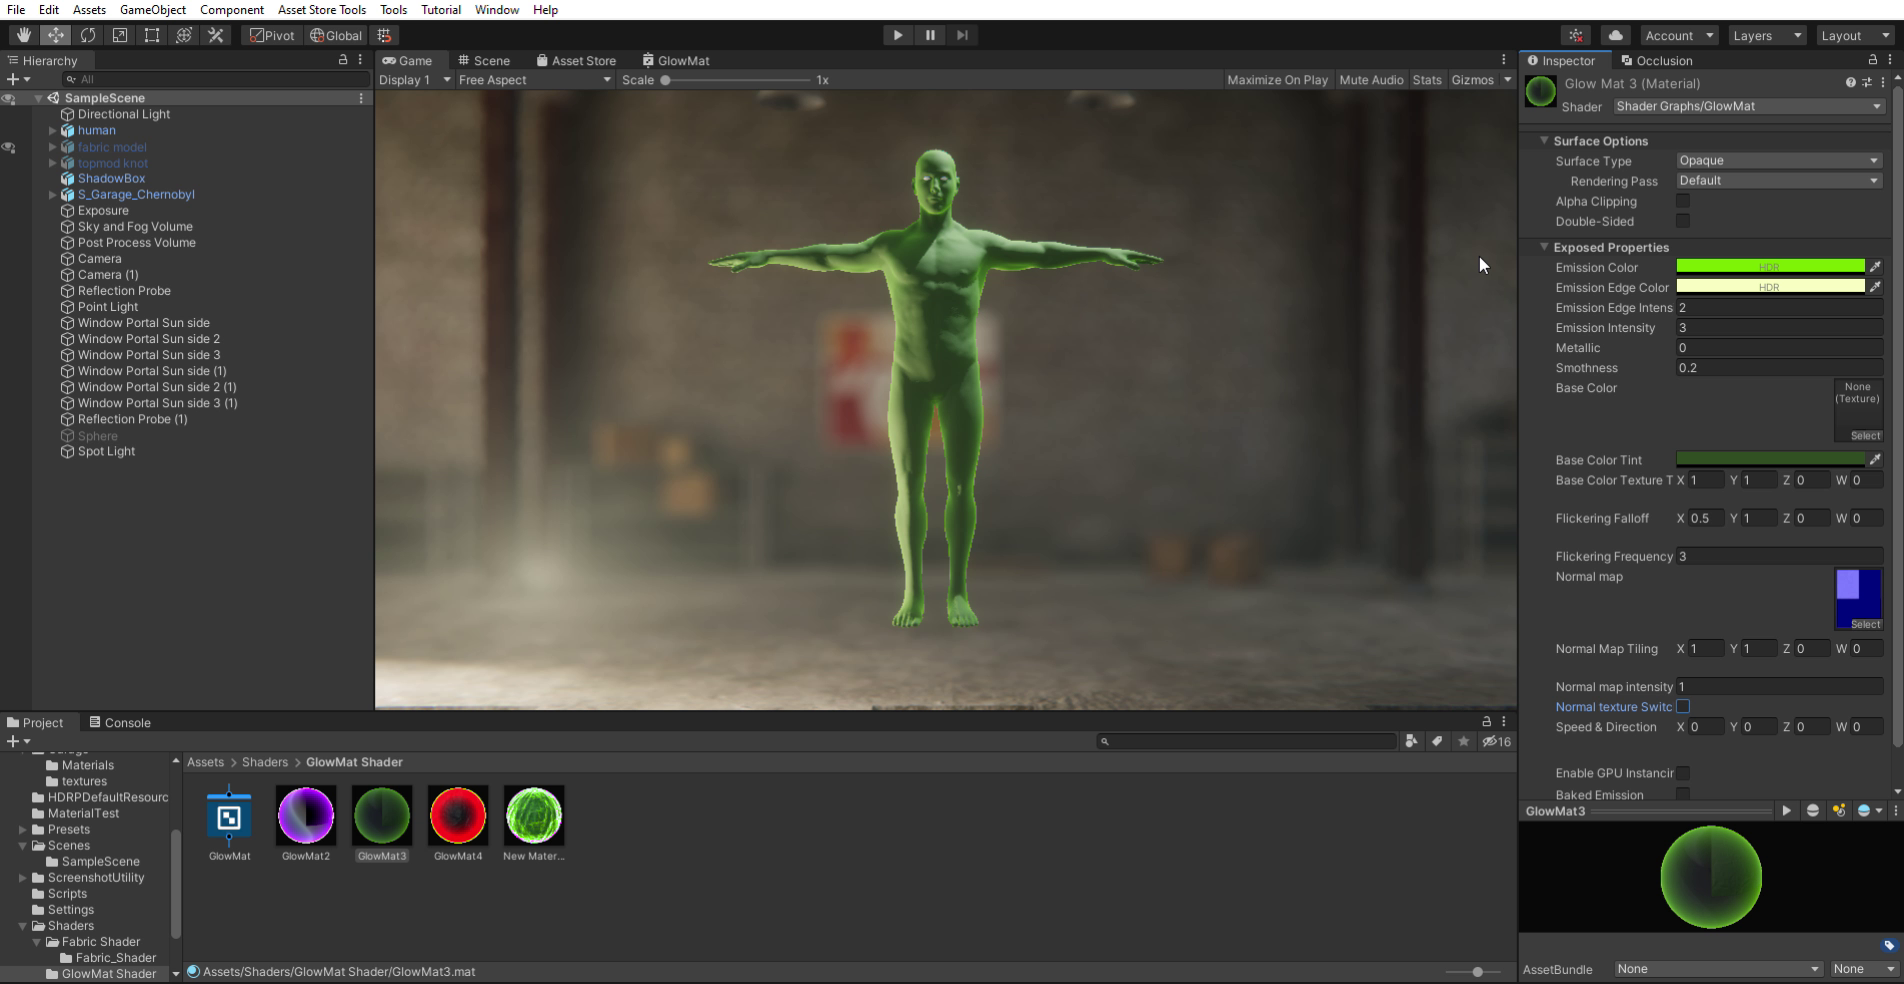The height and width of the screenshot is (984, 1904).
Task: Open custom editor tools icon
Action: point(215,35)
